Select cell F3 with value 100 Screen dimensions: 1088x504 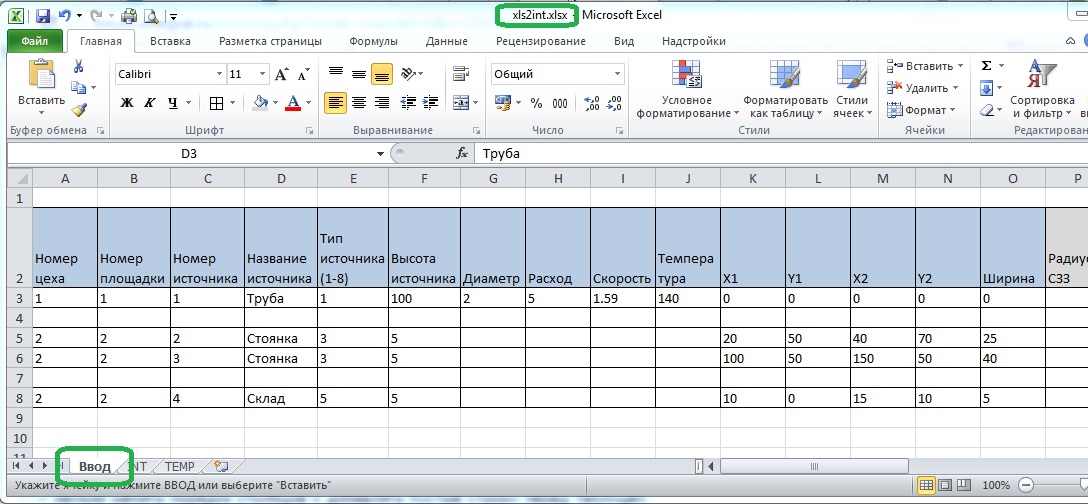pyautogui.click(x=425, y=299)
